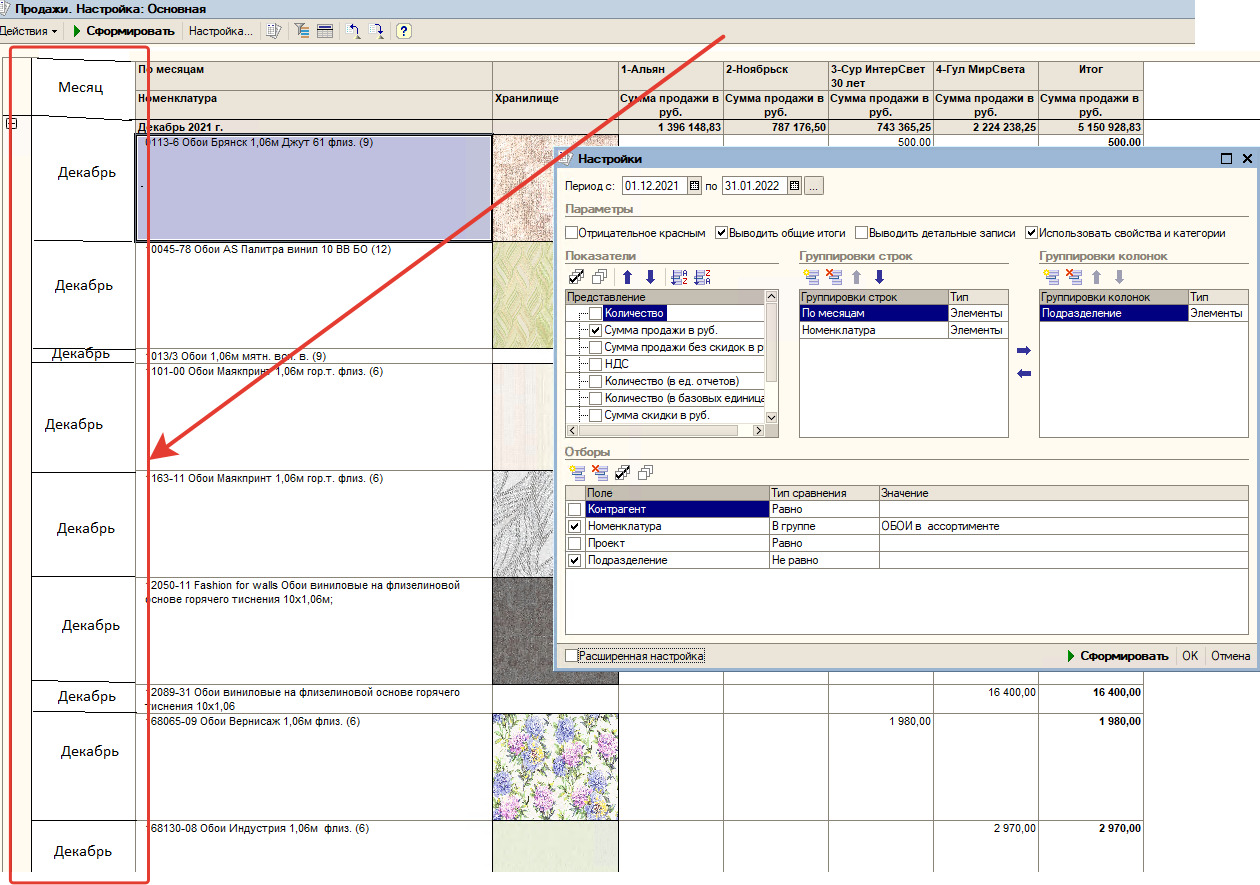Open Настройка... in the main toolbar
Screen dimensions: 1260x885
220,31
